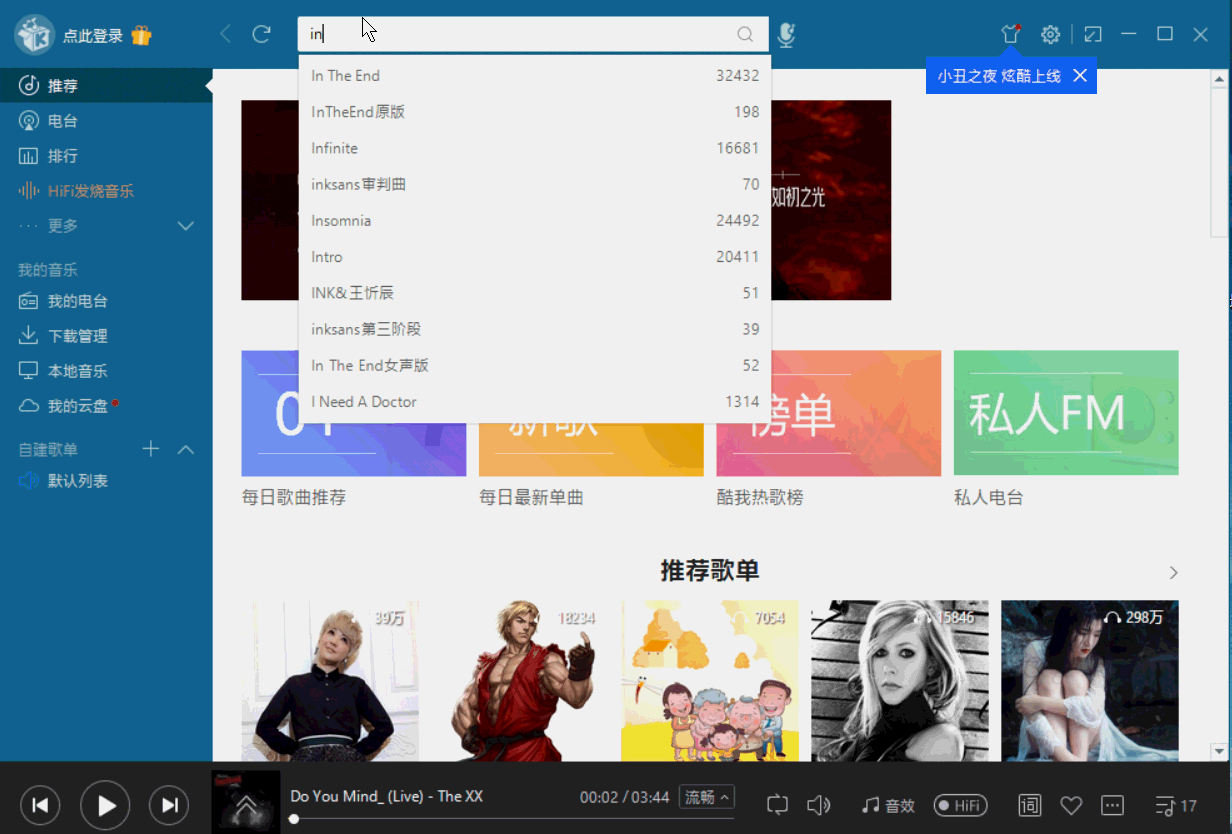Open the voice search microphone
Screen dimensions: 1232x834
coord(789,33)
